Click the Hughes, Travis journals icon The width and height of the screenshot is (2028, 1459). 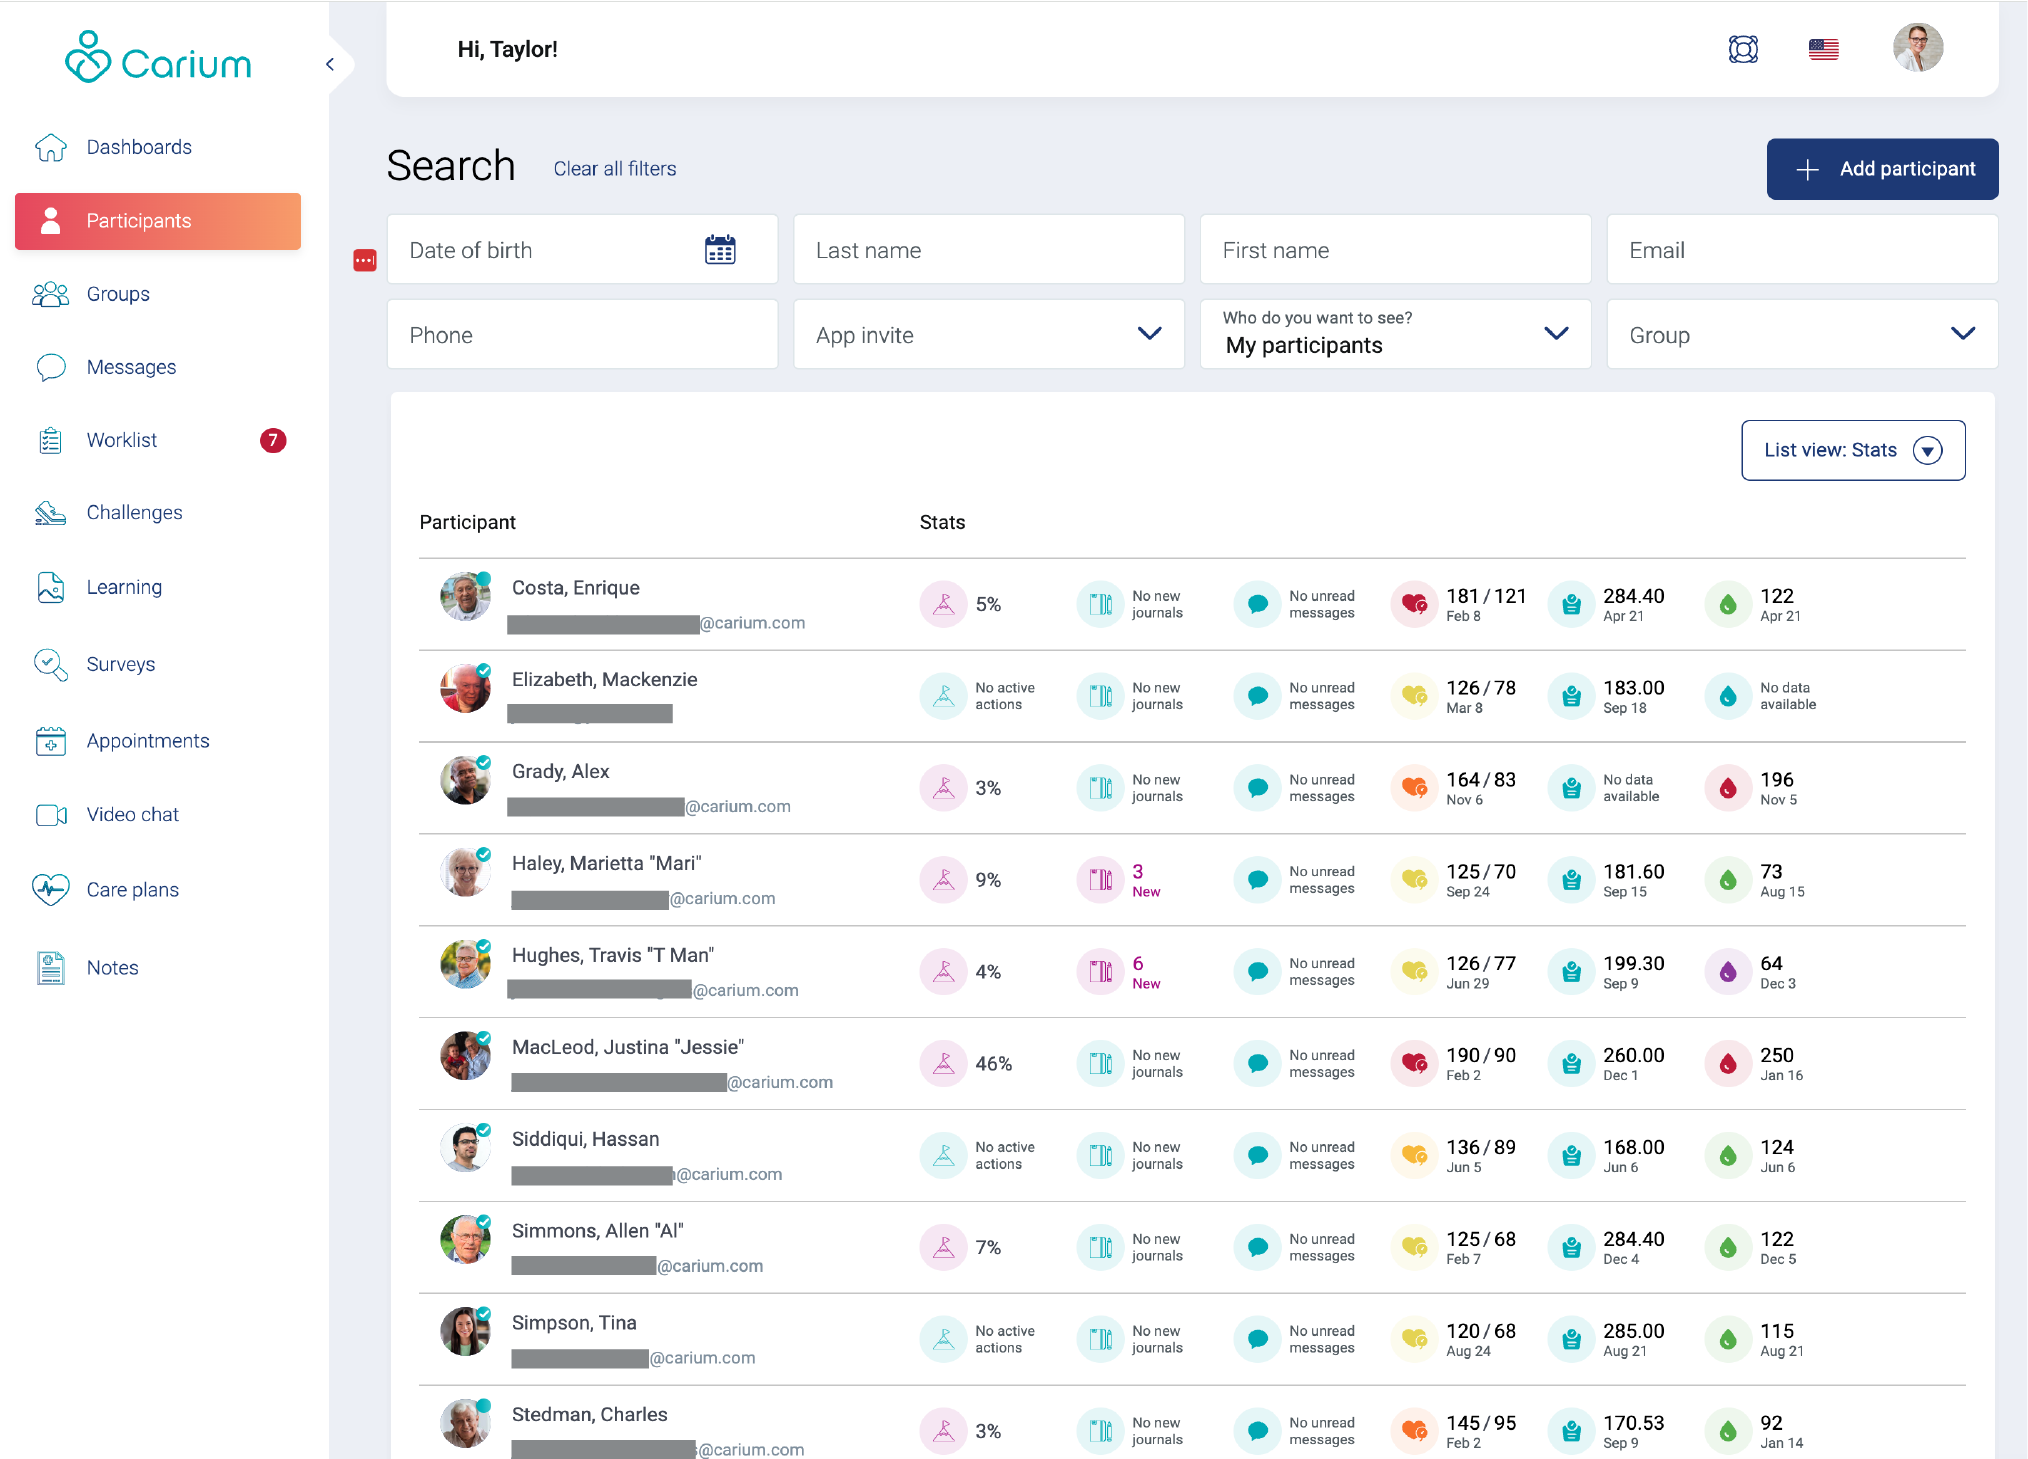(1100, 972)
